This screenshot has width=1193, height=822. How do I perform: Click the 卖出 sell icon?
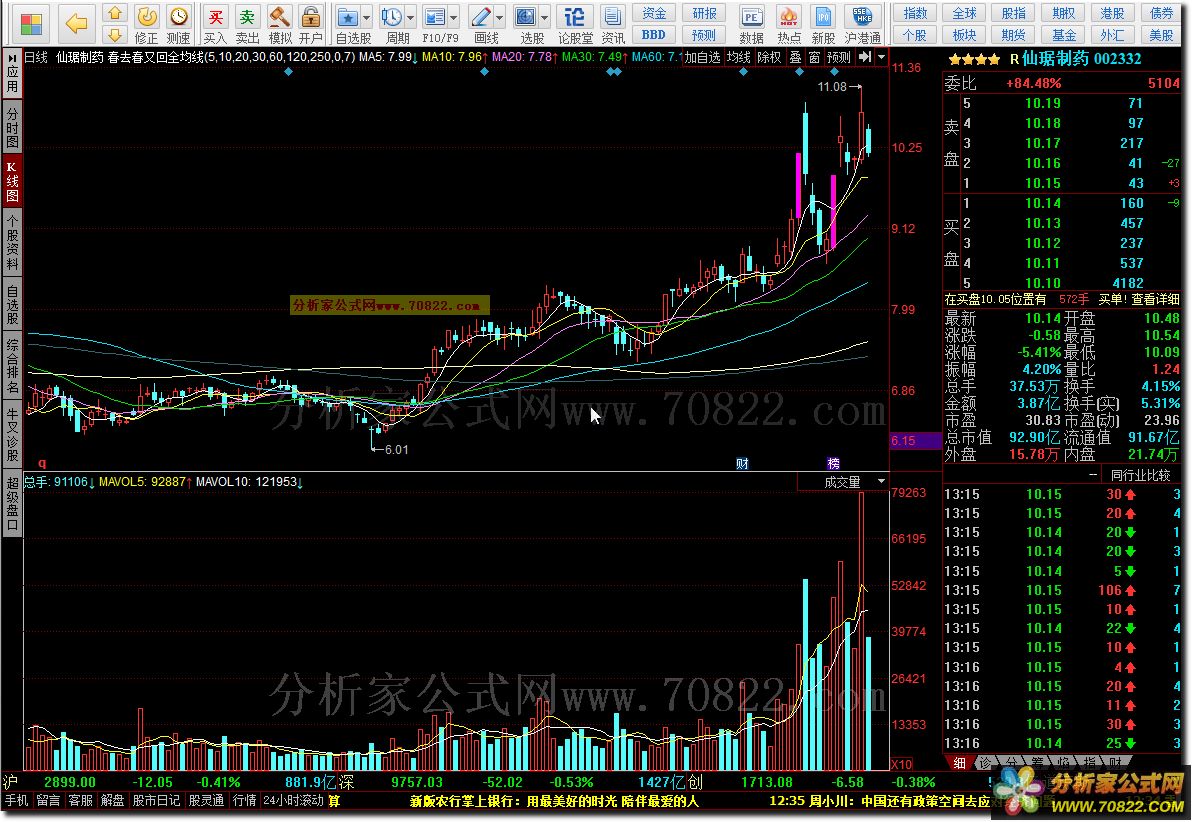tap(247, 24)
